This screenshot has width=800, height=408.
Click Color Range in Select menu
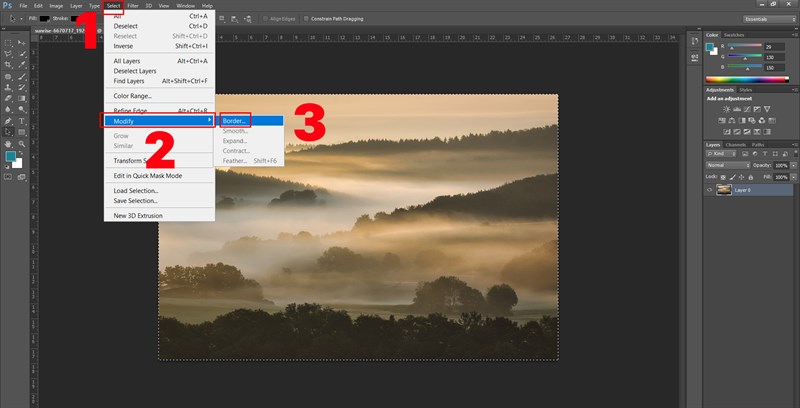132,96
